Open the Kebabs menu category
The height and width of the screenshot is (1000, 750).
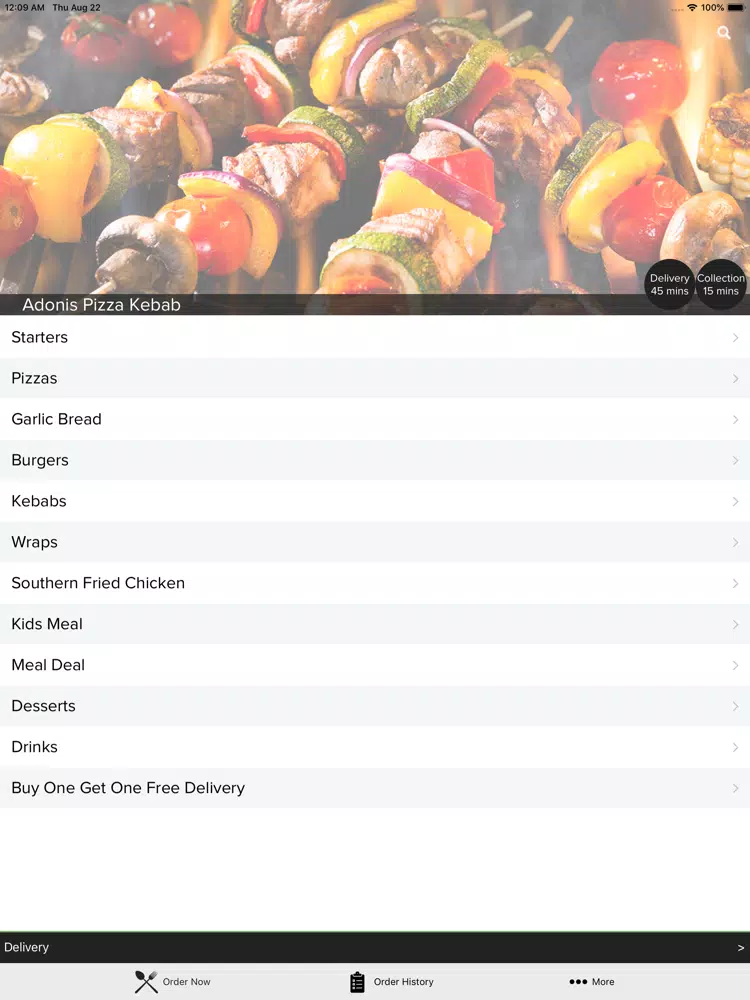point(375,501)
